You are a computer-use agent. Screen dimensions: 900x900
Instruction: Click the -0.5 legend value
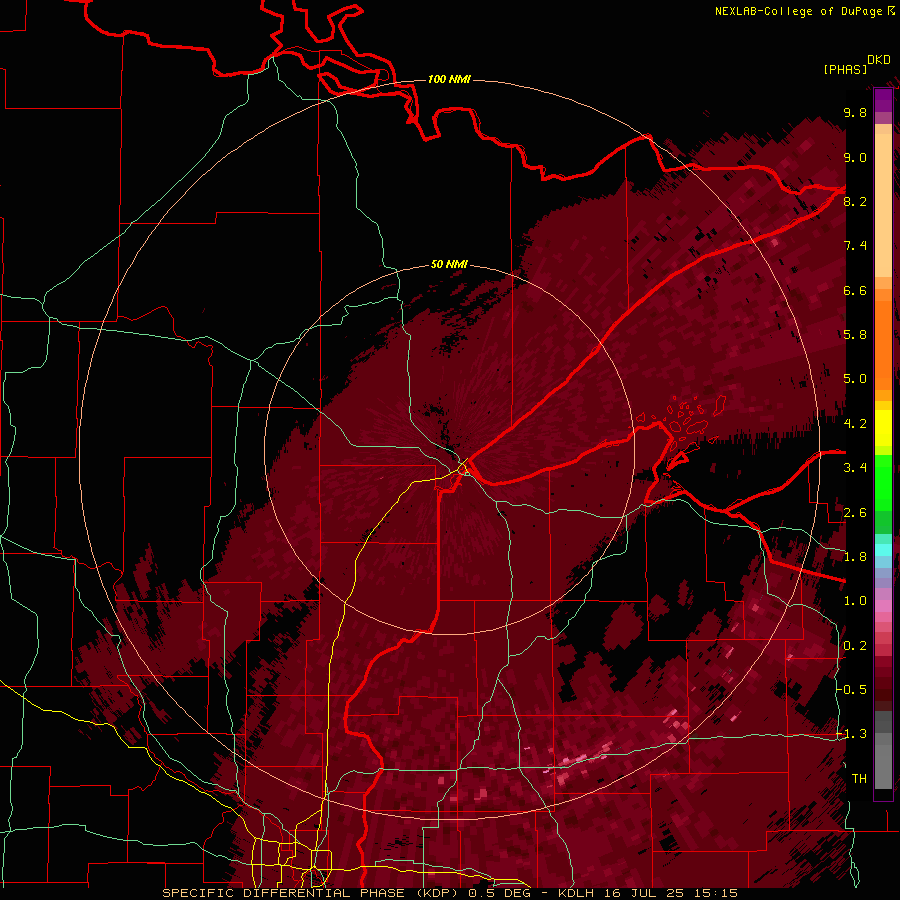852,690
